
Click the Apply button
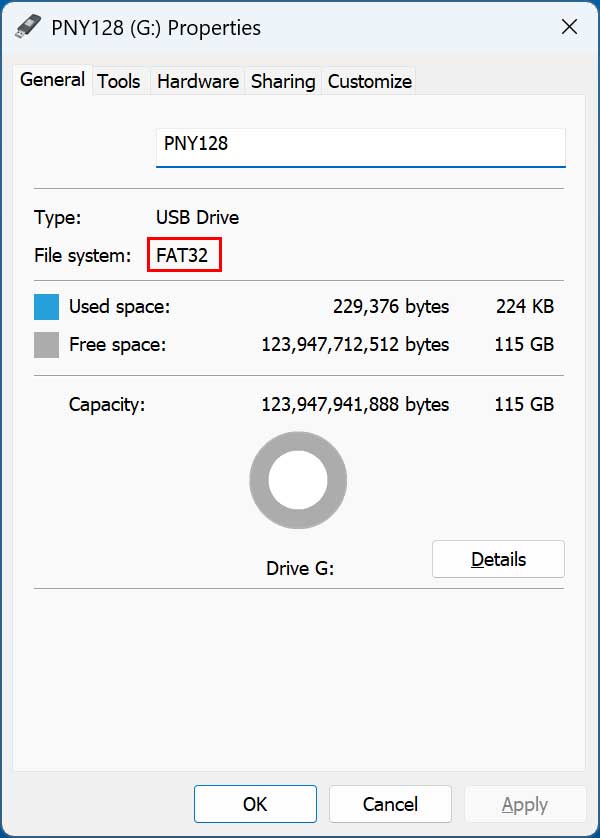525,804
